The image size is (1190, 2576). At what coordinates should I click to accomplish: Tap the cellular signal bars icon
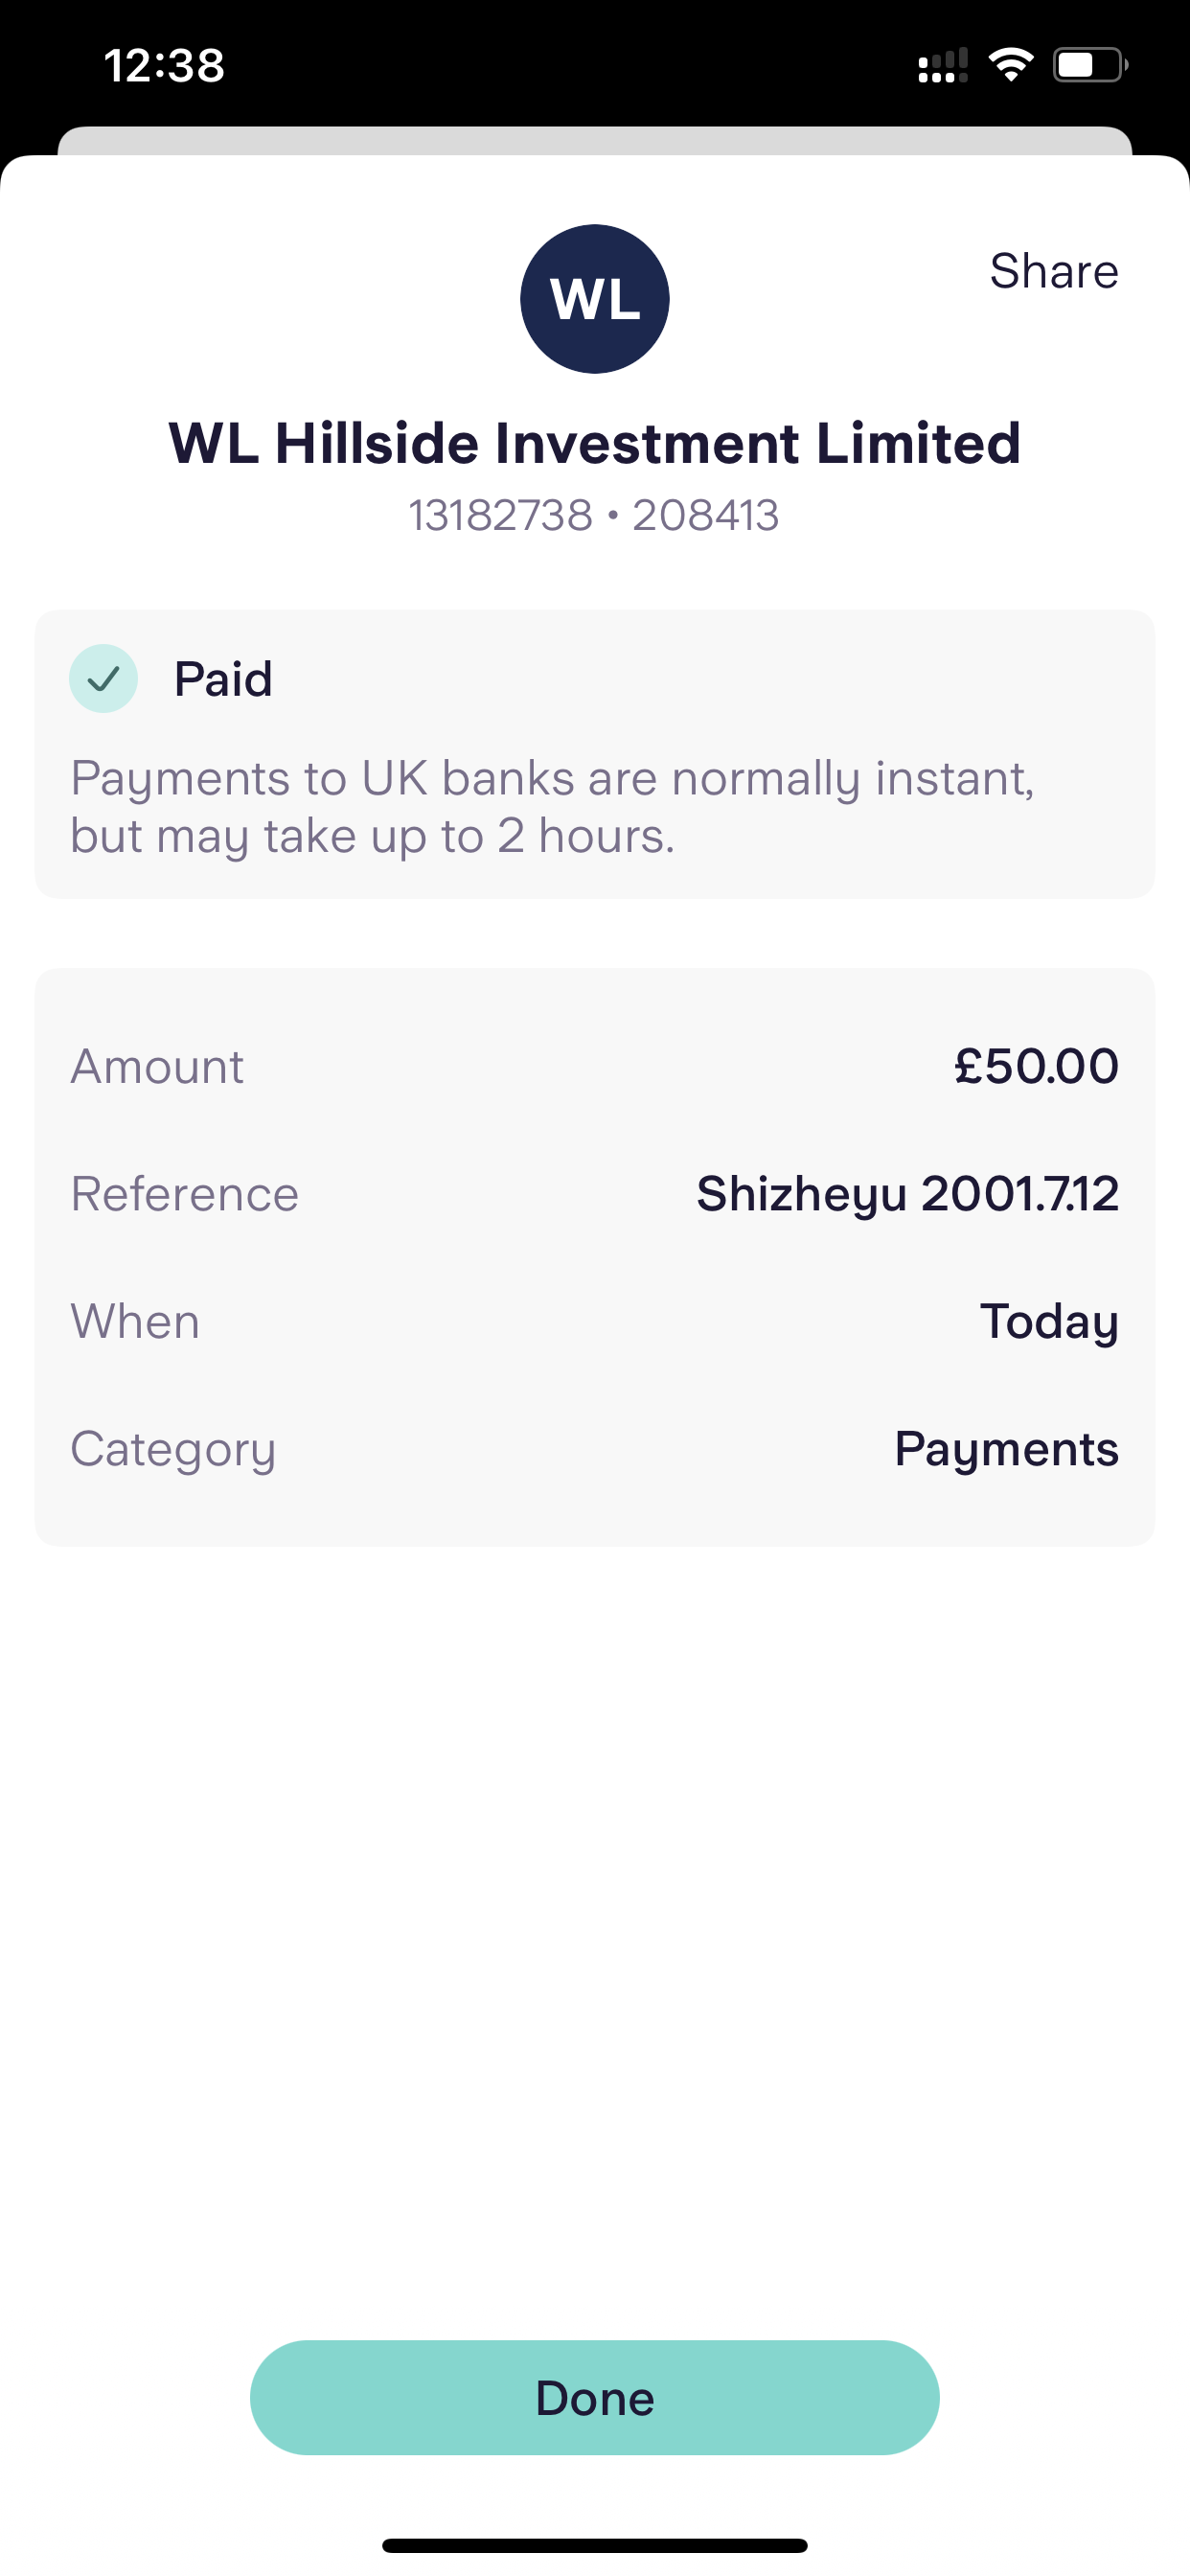click(942, 66)
